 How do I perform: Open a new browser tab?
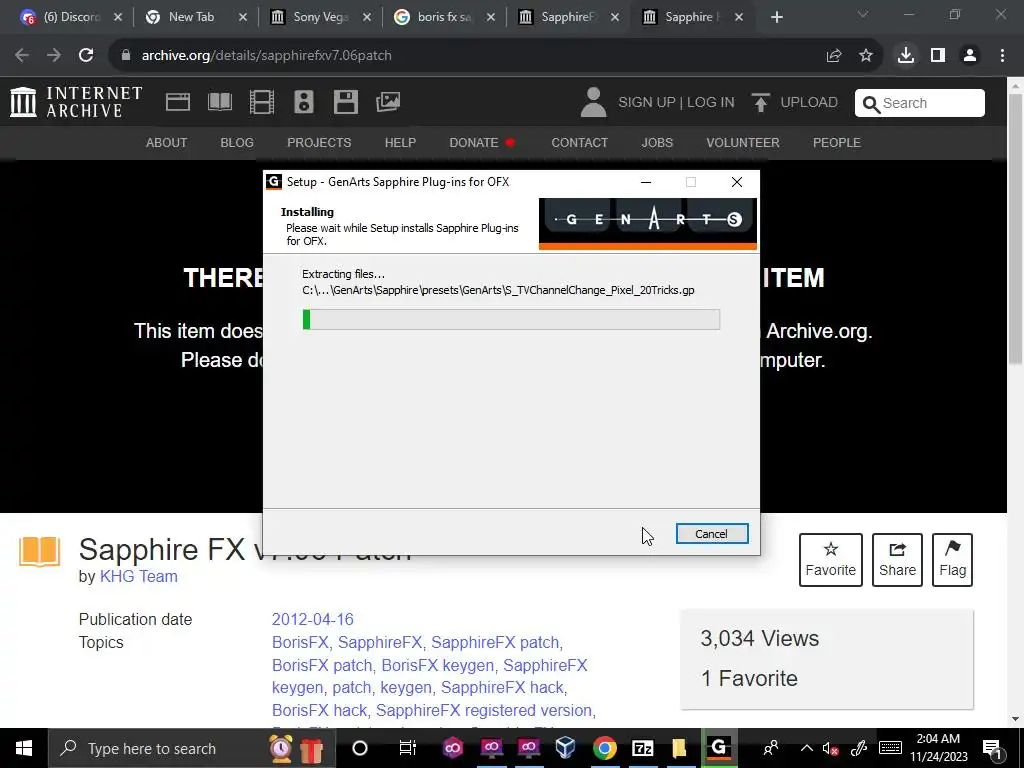(776, 18)
